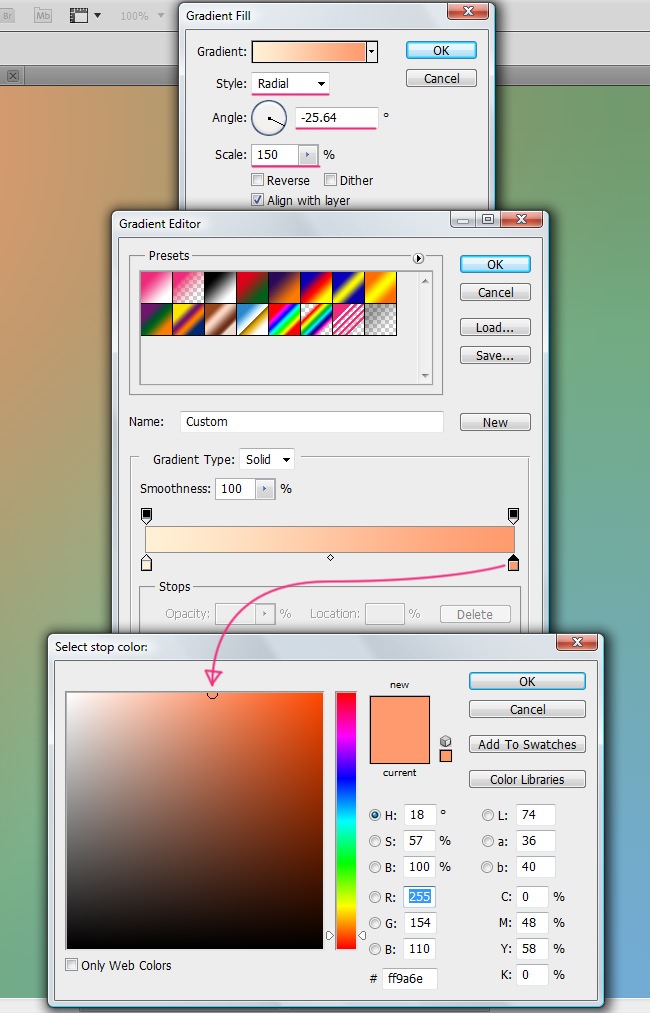
Task: Select the pink to white gradient preset
Action: pos(156,287)
